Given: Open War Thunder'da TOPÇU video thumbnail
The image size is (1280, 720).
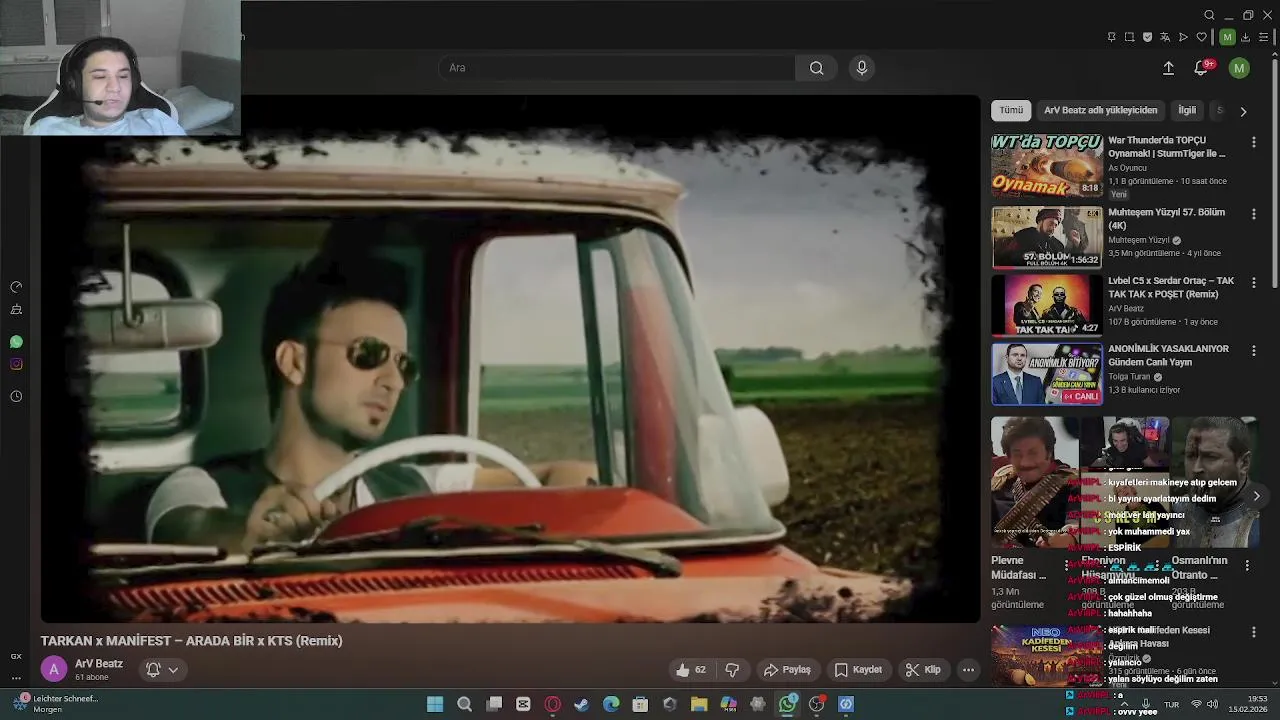Looking at the screenshot, I should click(x=1047, y=166).
